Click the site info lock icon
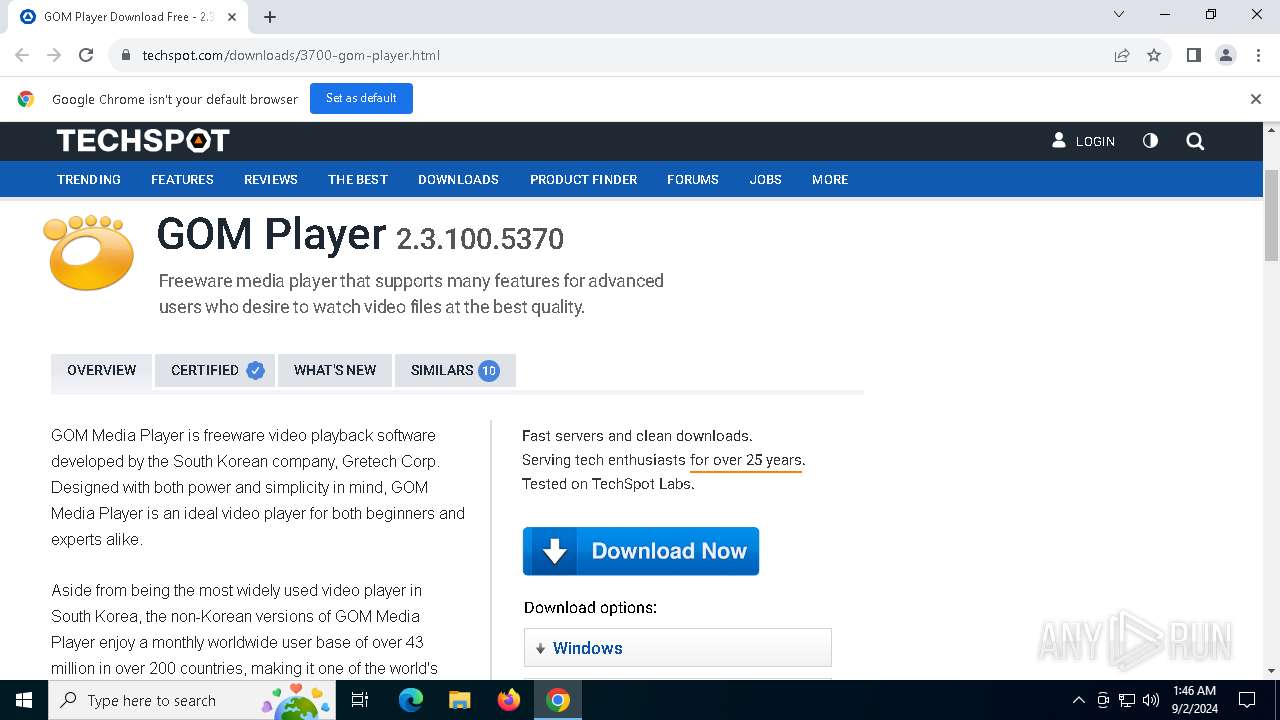This screenshot has width=1280, height=720. 126,55
